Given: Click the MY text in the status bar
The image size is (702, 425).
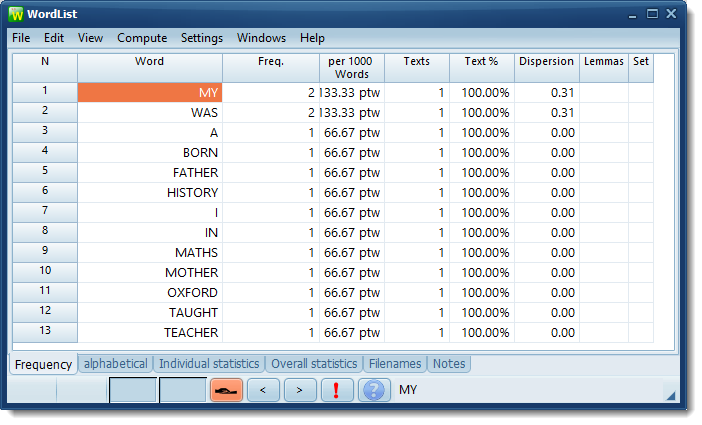Looking at the screenshot, I should click(408, 390).
